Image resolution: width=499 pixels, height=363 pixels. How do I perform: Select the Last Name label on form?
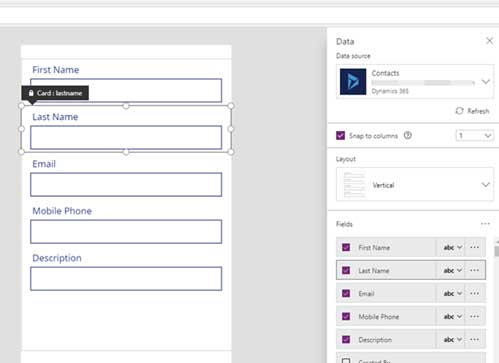click(x=55, y=117)
